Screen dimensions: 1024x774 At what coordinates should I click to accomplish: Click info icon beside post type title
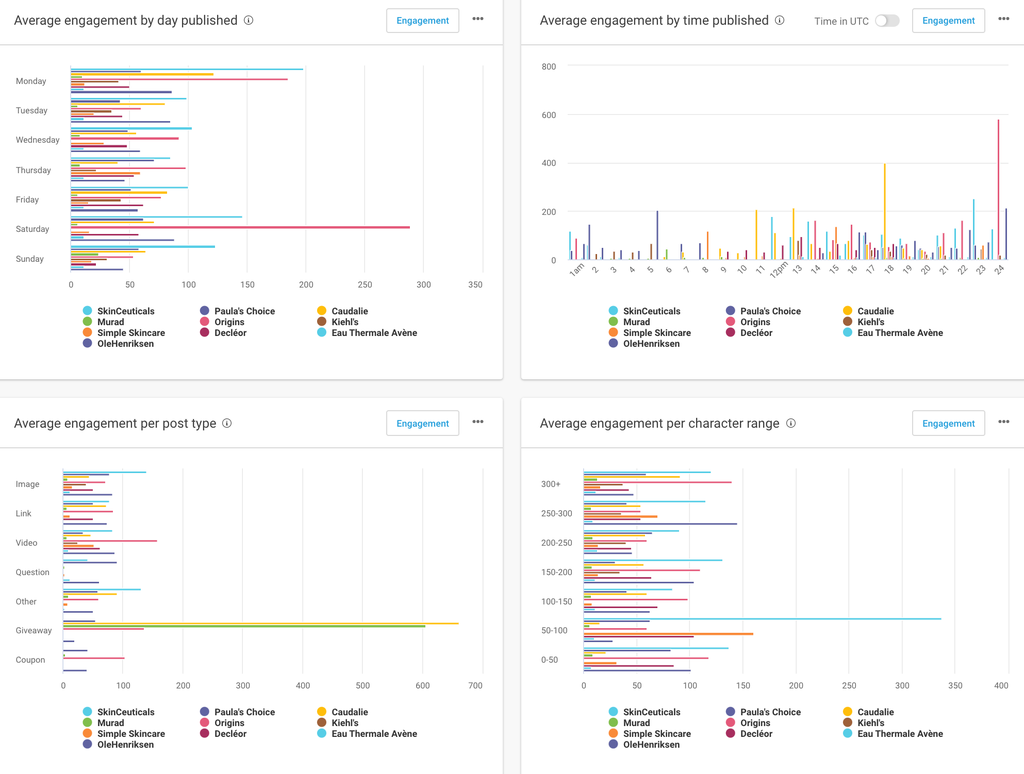point(227,423)
